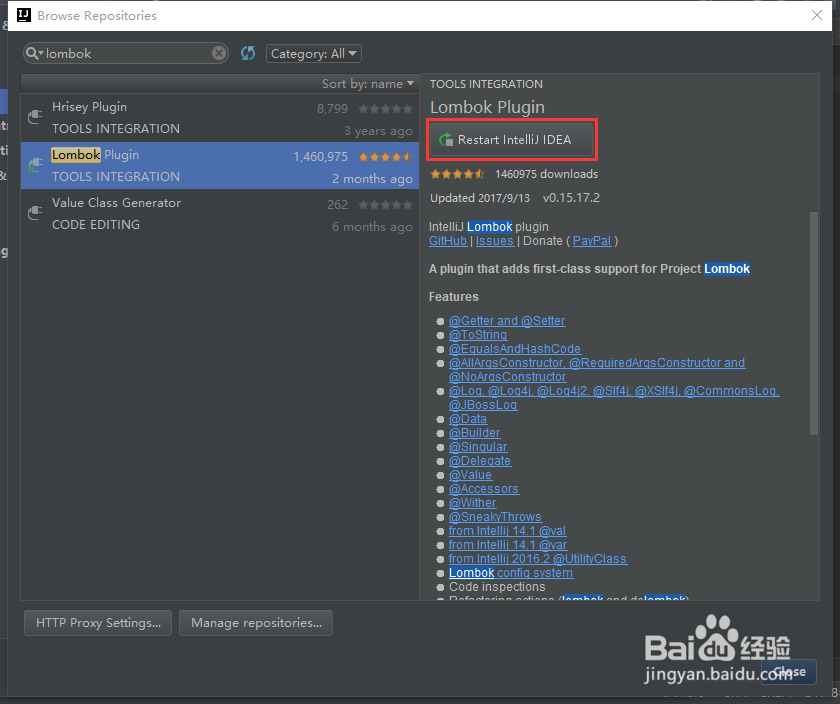Open the @Log, @Log4j logging link
Viewport: 840px width, 704px height.
point(614,391)
